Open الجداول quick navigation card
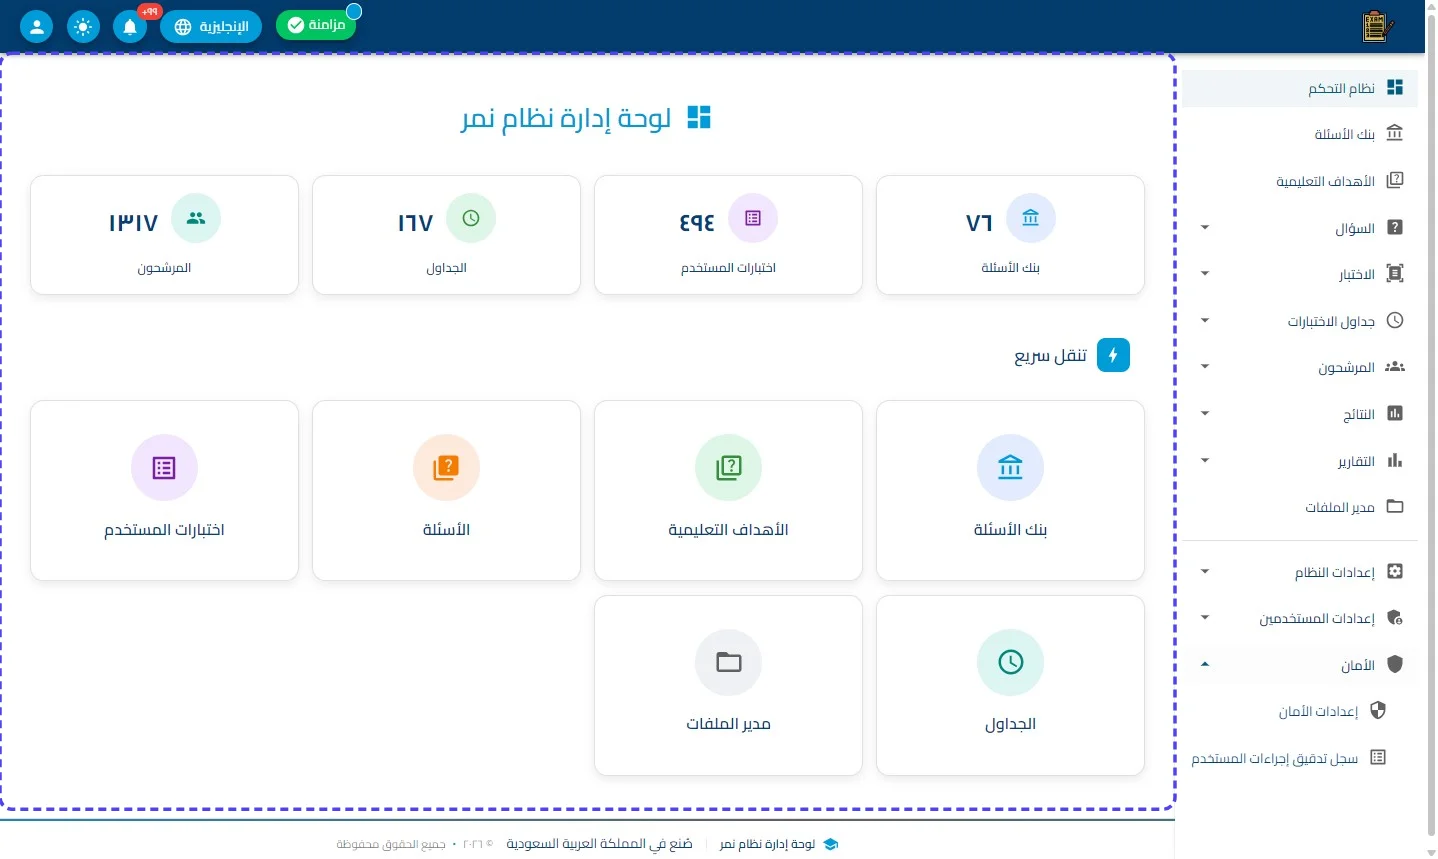 (x=1010, y=685)
